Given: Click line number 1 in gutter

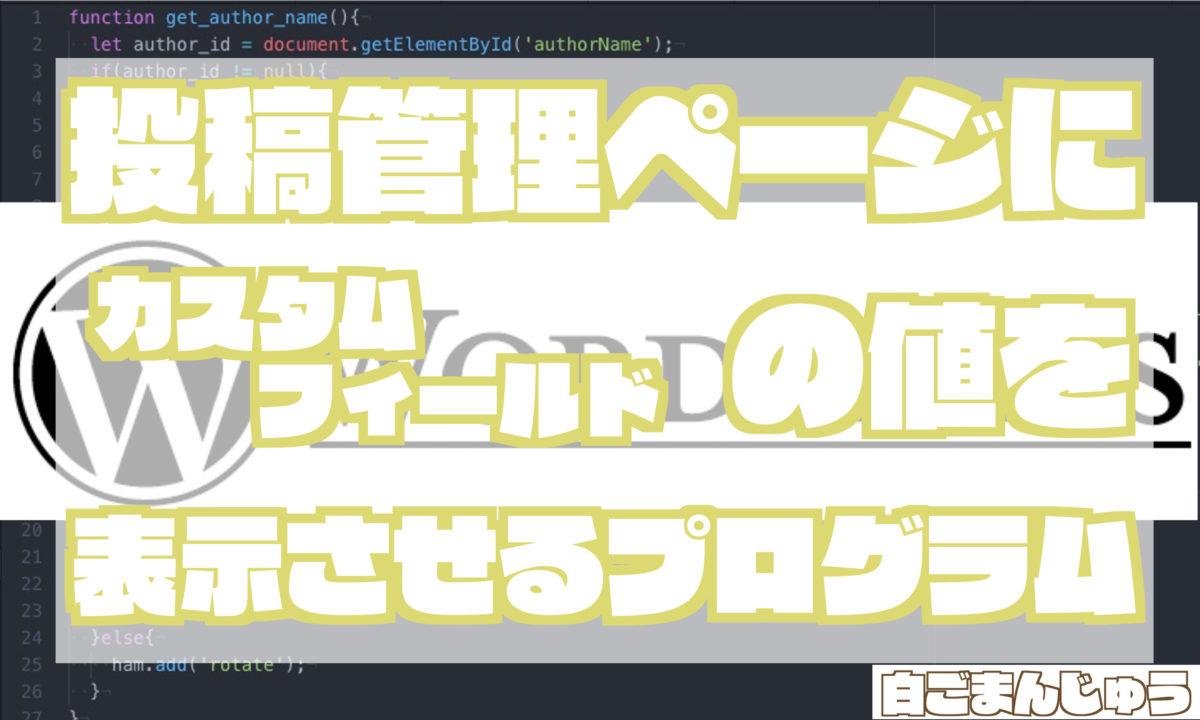Looking at the screenshot, I should 36,17.
